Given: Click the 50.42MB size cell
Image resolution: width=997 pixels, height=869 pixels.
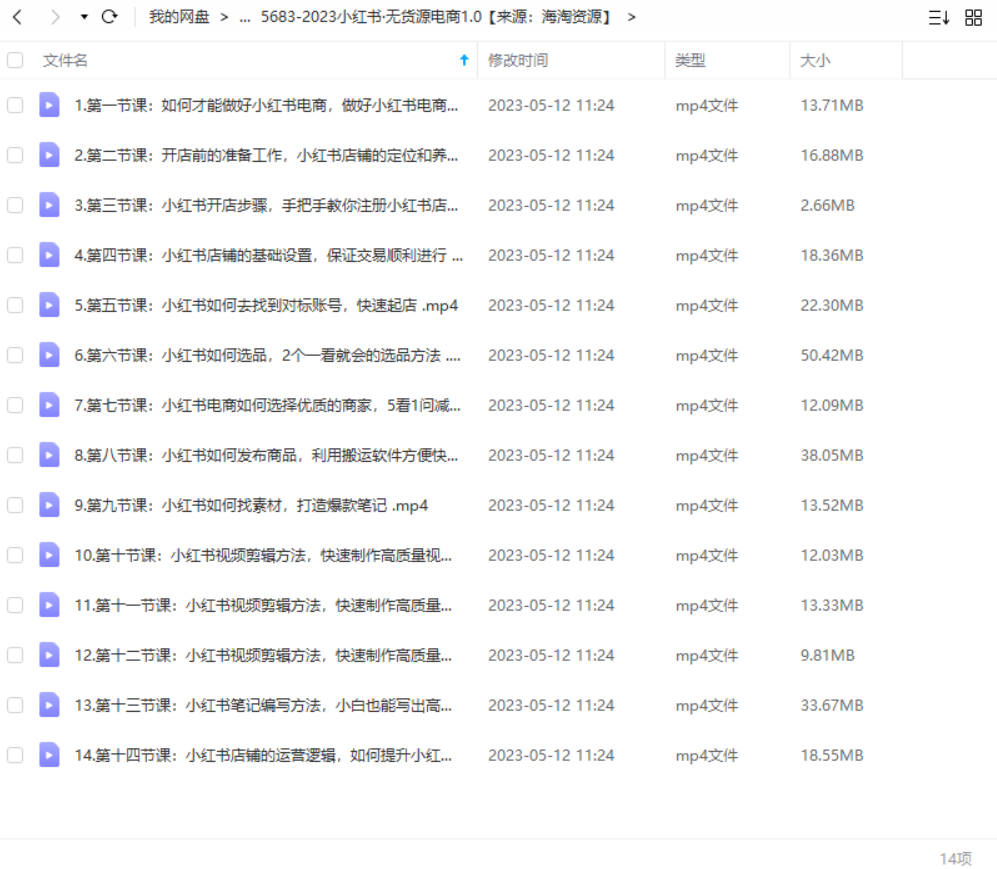Looking at the screenshot, I should 832,355.
